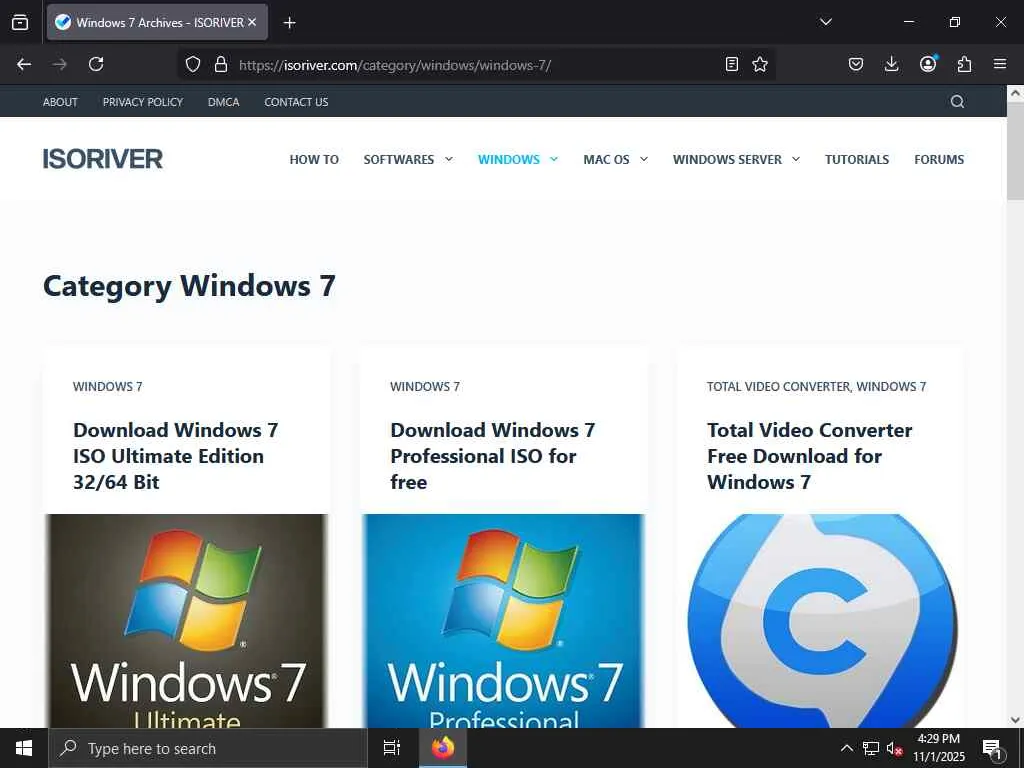Open WINDOWS 7 category above Ultimate Edition post
The height and width of the screenshot is (768, 1024).
click(x=108, y=387)
